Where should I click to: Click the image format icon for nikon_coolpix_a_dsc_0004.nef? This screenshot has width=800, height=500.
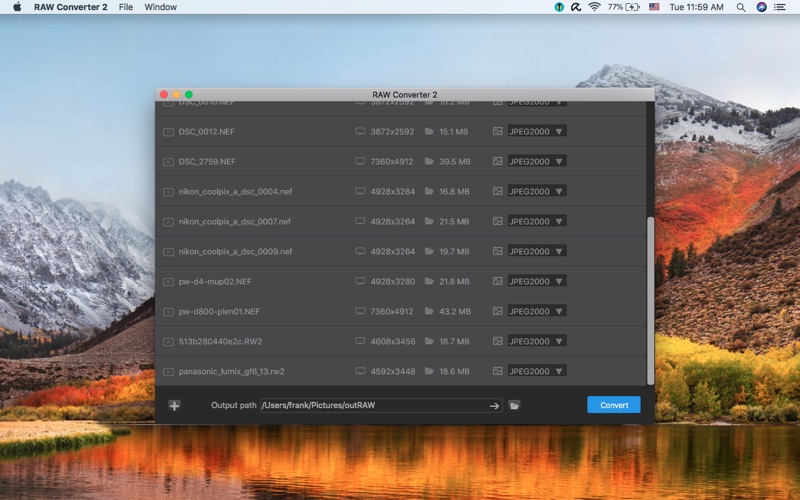[x=497, y=191]
